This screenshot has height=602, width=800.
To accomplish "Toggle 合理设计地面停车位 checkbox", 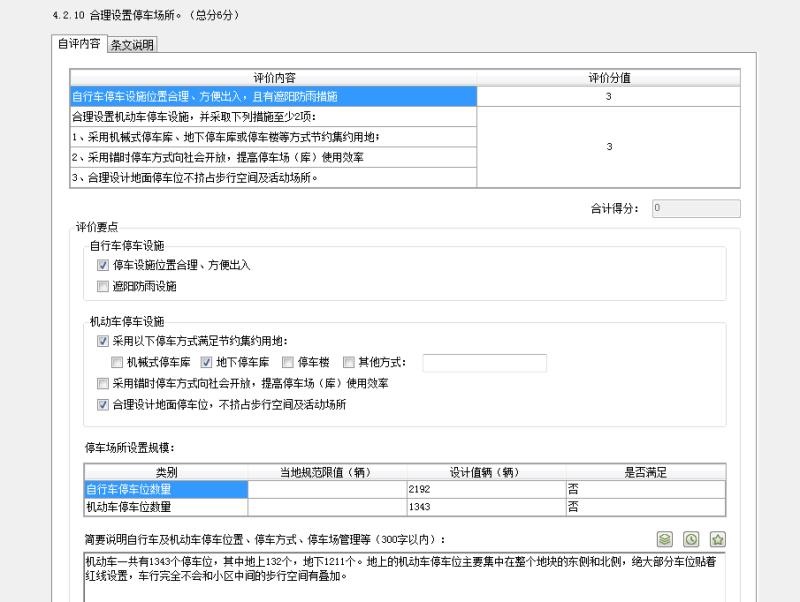I will coord(103,405).
